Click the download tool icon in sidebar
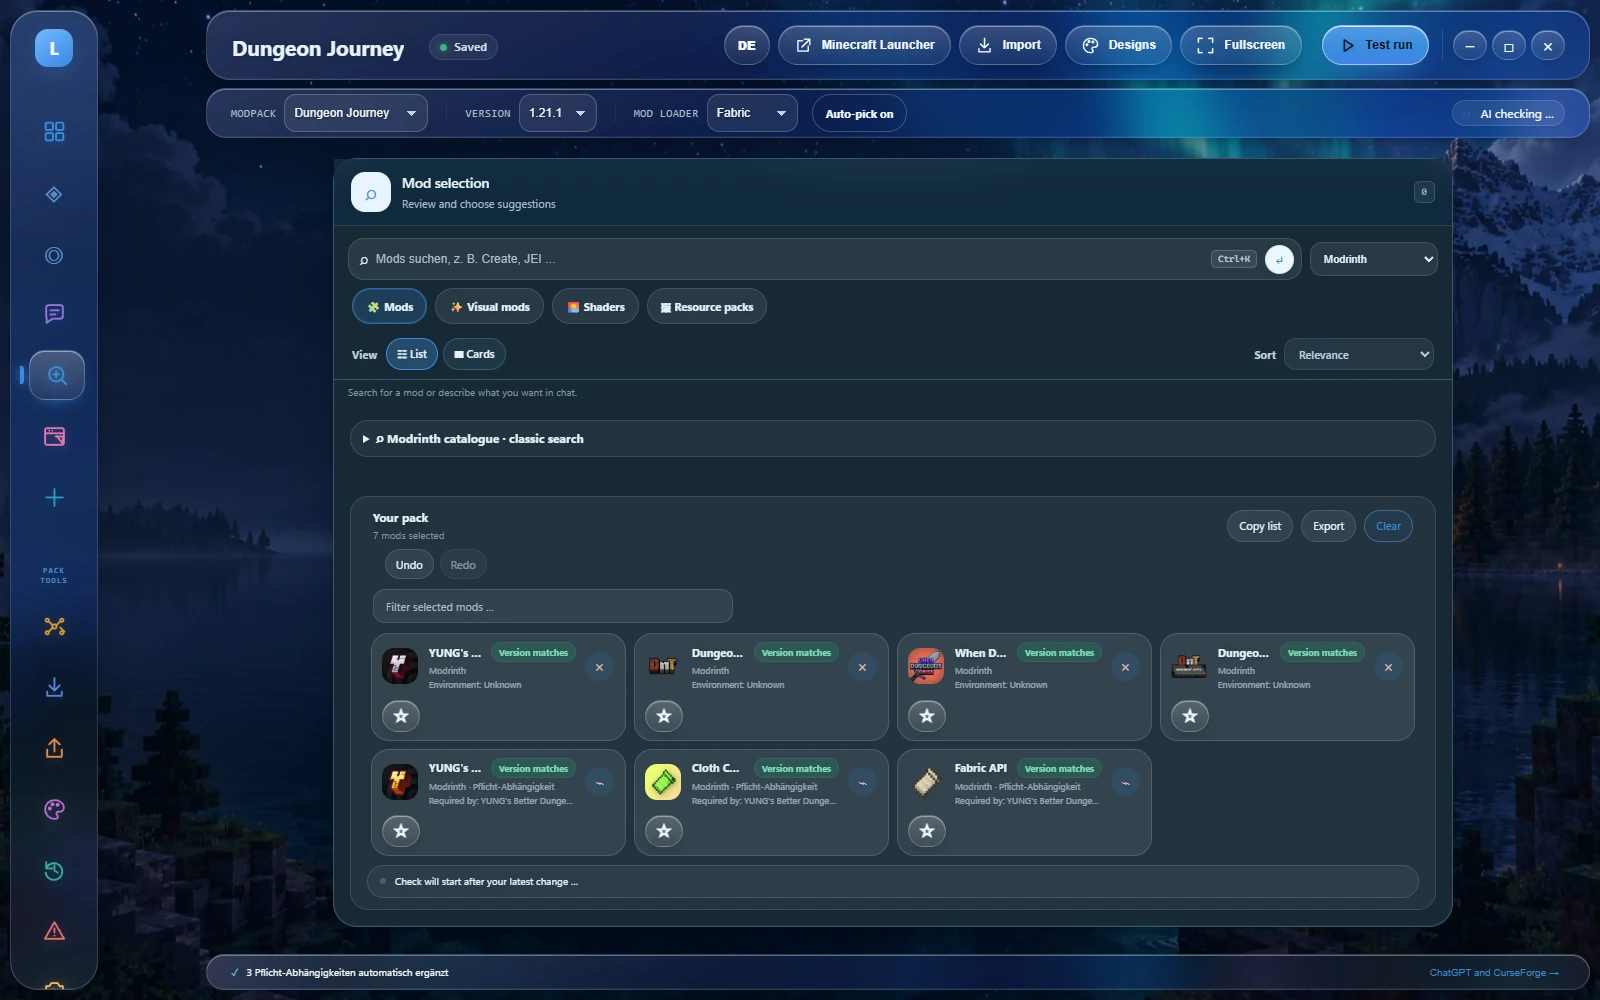This screenshot has height=1000, width=1600. click(x=54, y=688)
